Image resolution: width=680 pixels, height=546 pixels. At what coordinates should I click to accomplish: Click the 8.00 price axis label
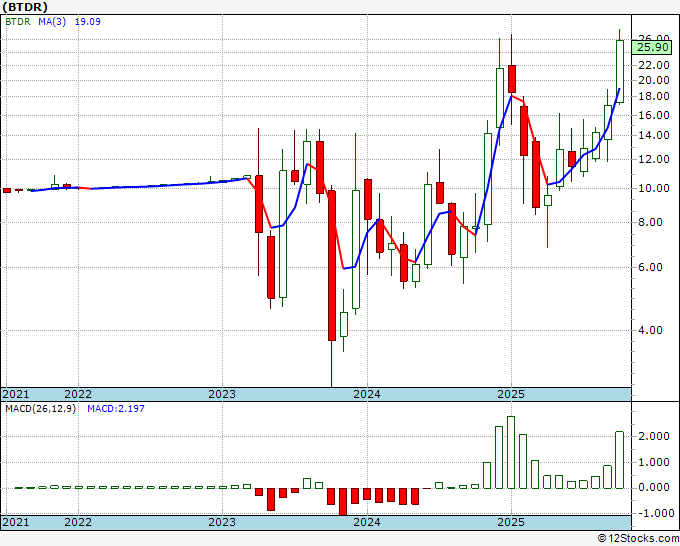(651, 222)
